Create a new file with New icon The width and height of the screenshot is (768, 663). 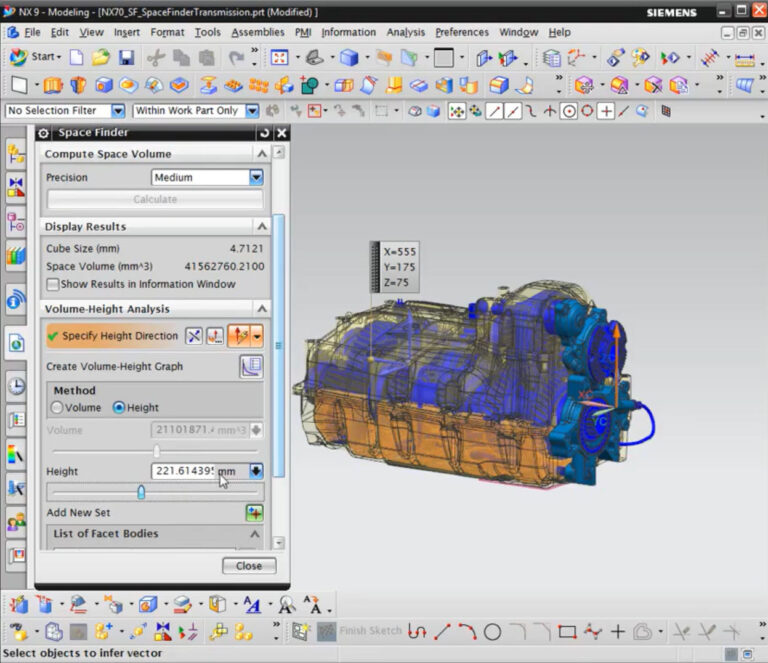pyautogui.click(x=76, y=57)
